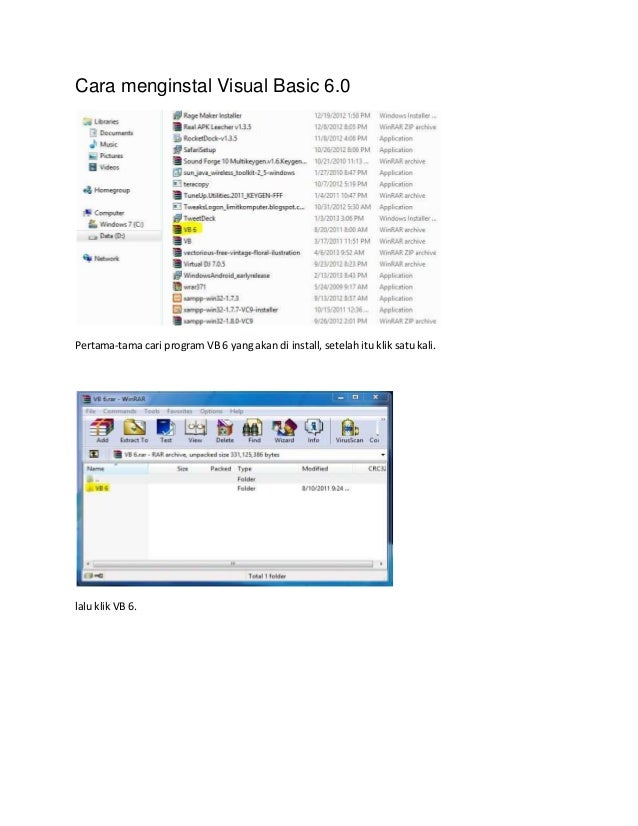Select the SafariSetup file

pos(194,150)
